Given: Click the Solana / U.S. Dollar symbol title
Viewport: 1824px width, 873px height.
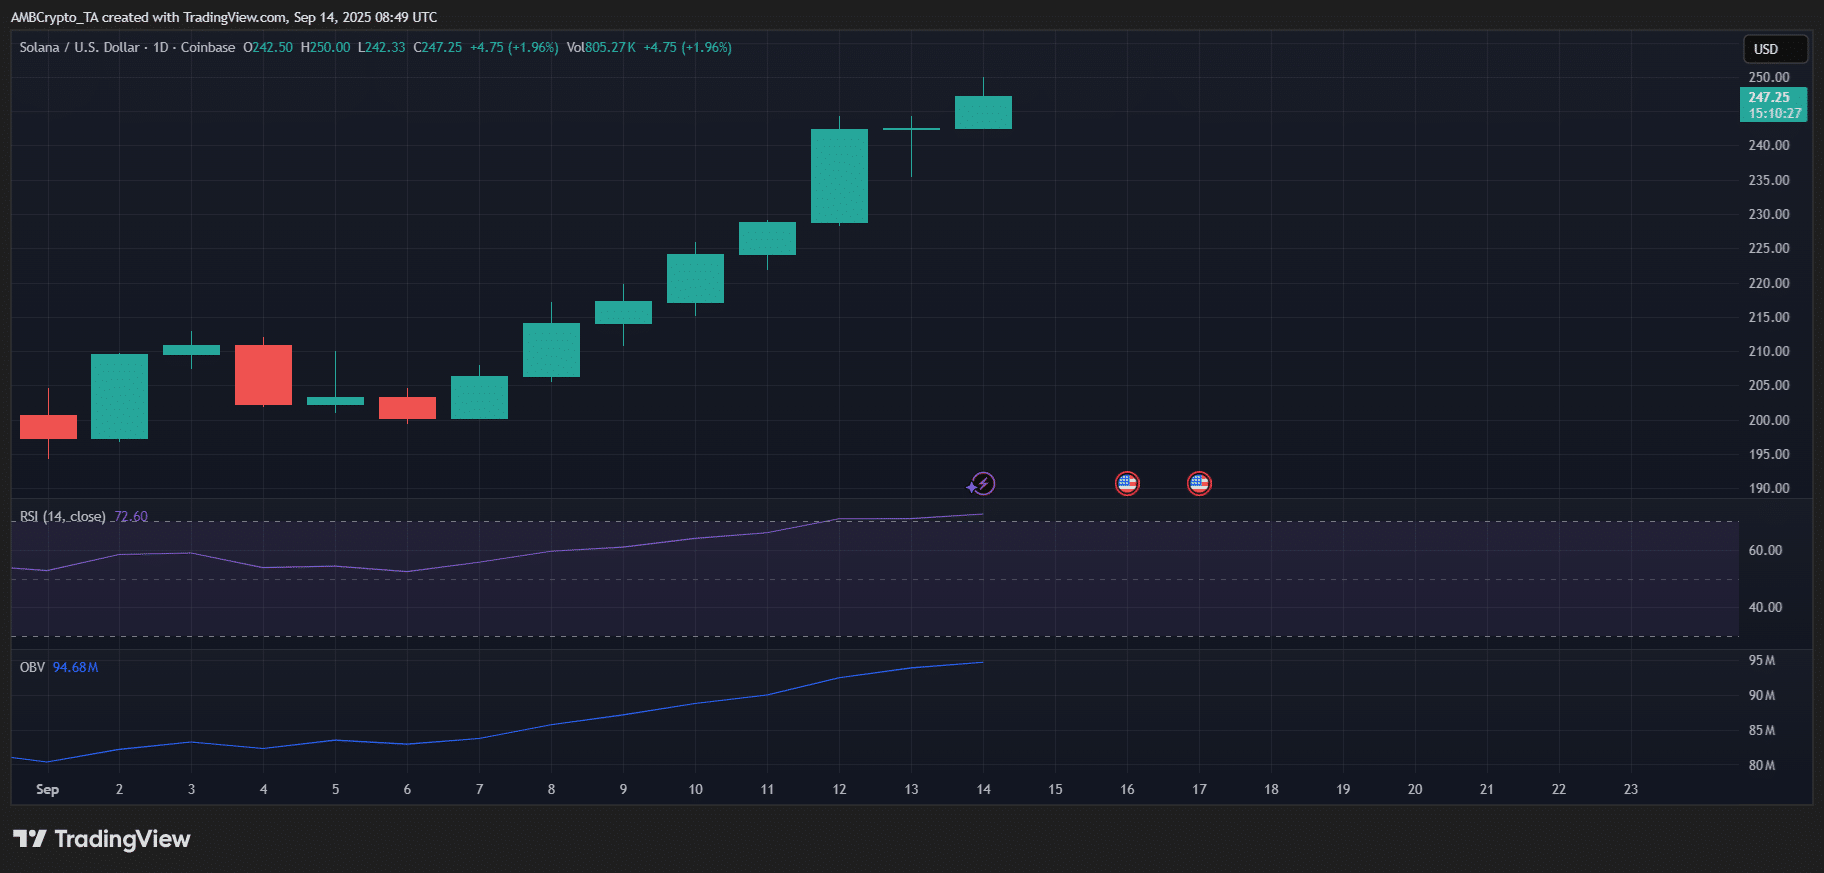Looking at the screenshot, I should [x=79, y=47].
